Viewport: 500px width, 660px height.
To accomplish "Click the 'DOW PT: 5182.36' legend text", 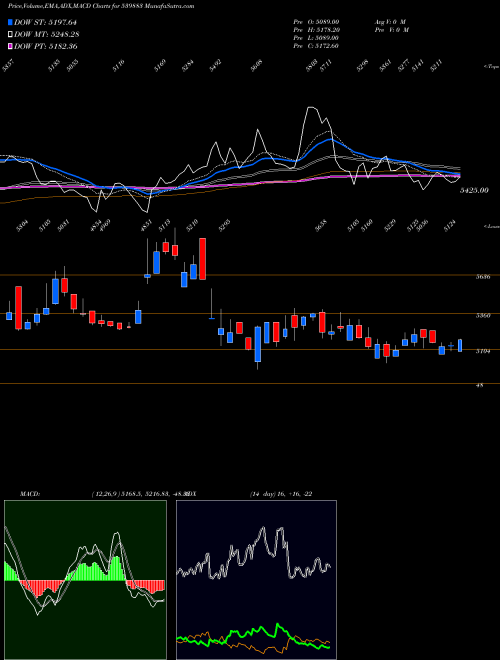I will click(45, 46).
